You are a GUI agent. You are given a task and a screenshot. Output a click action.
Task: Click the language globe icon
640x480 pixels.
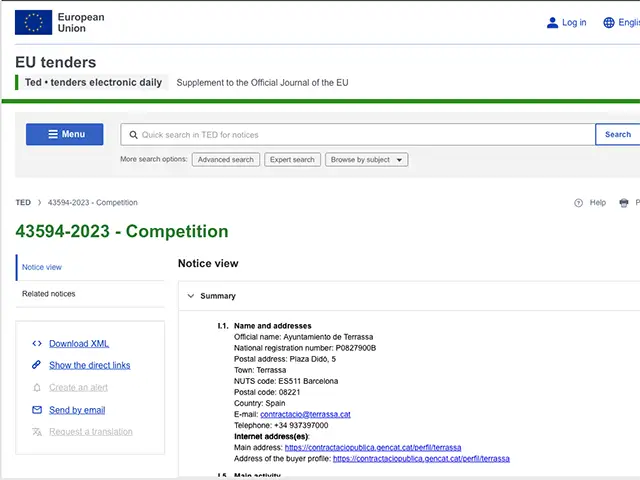(609, 22)
